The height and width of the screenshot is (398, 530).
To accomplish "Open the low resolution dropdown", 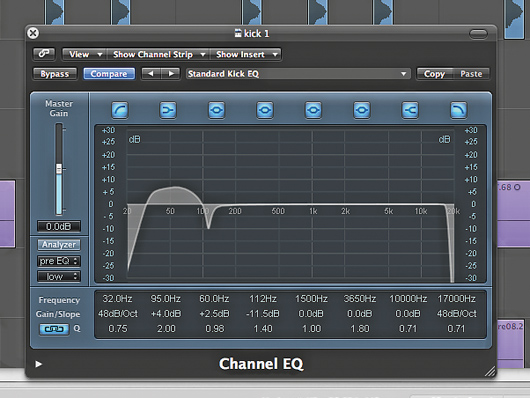I will tap(59, 277).
